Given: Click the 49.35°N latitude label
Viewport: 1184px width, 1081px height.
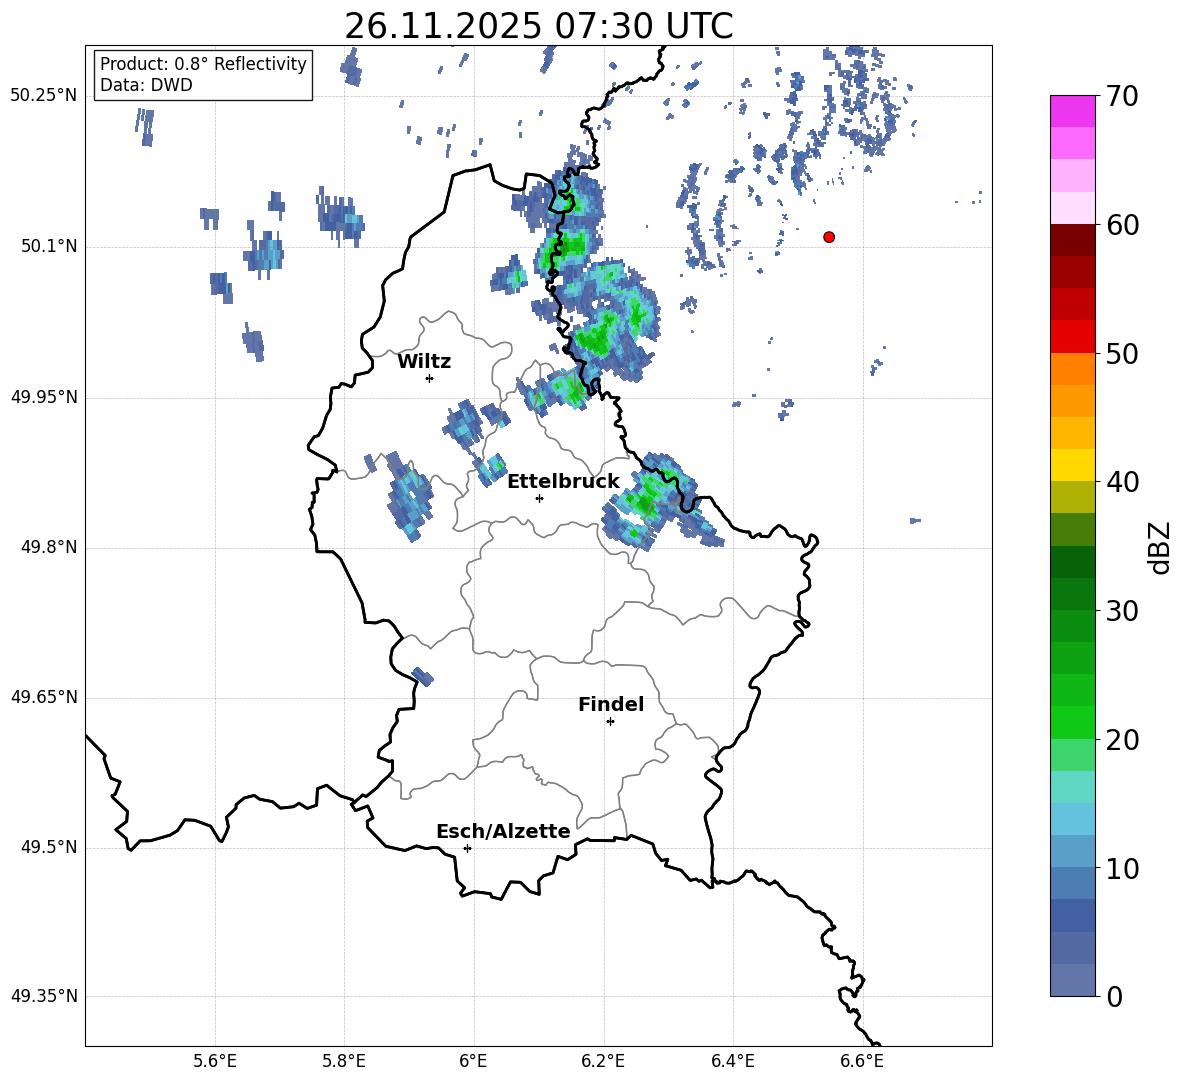Looking at the screenshot, I should (x=44, y=996).
